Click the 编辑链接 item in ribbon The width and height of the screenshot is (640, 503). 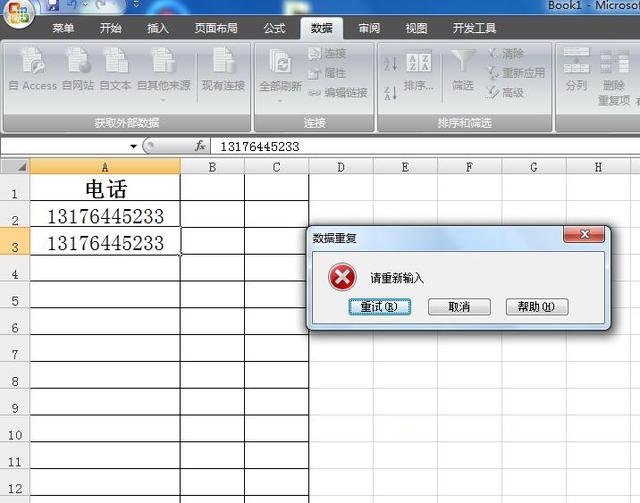(x=338, y=93)
